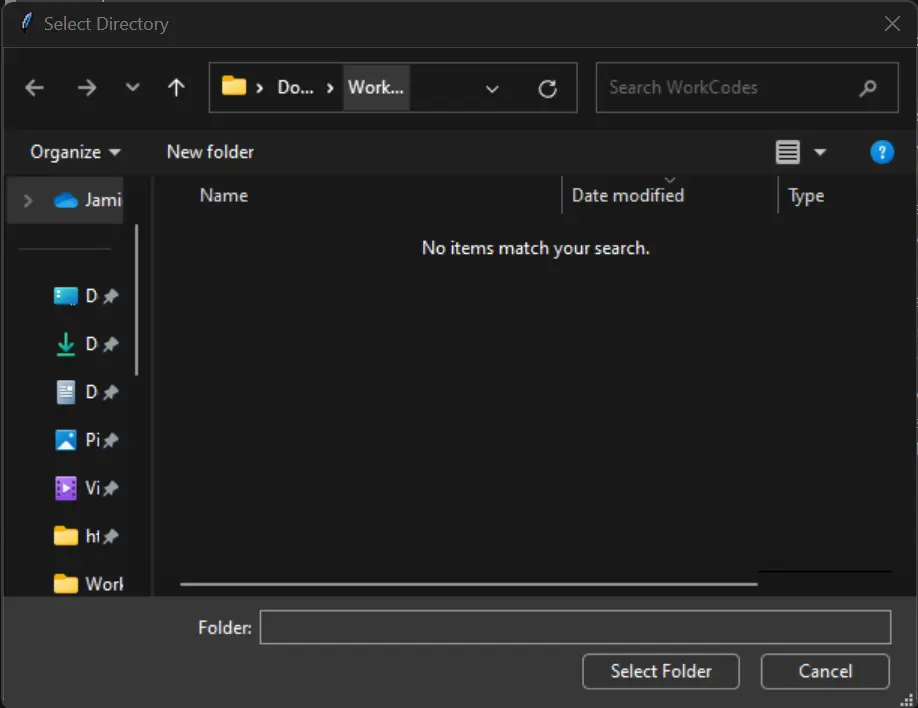Select the OneDrive cloud entry for Jami
The width and height of the screenshot is (918, 708).
85,200
